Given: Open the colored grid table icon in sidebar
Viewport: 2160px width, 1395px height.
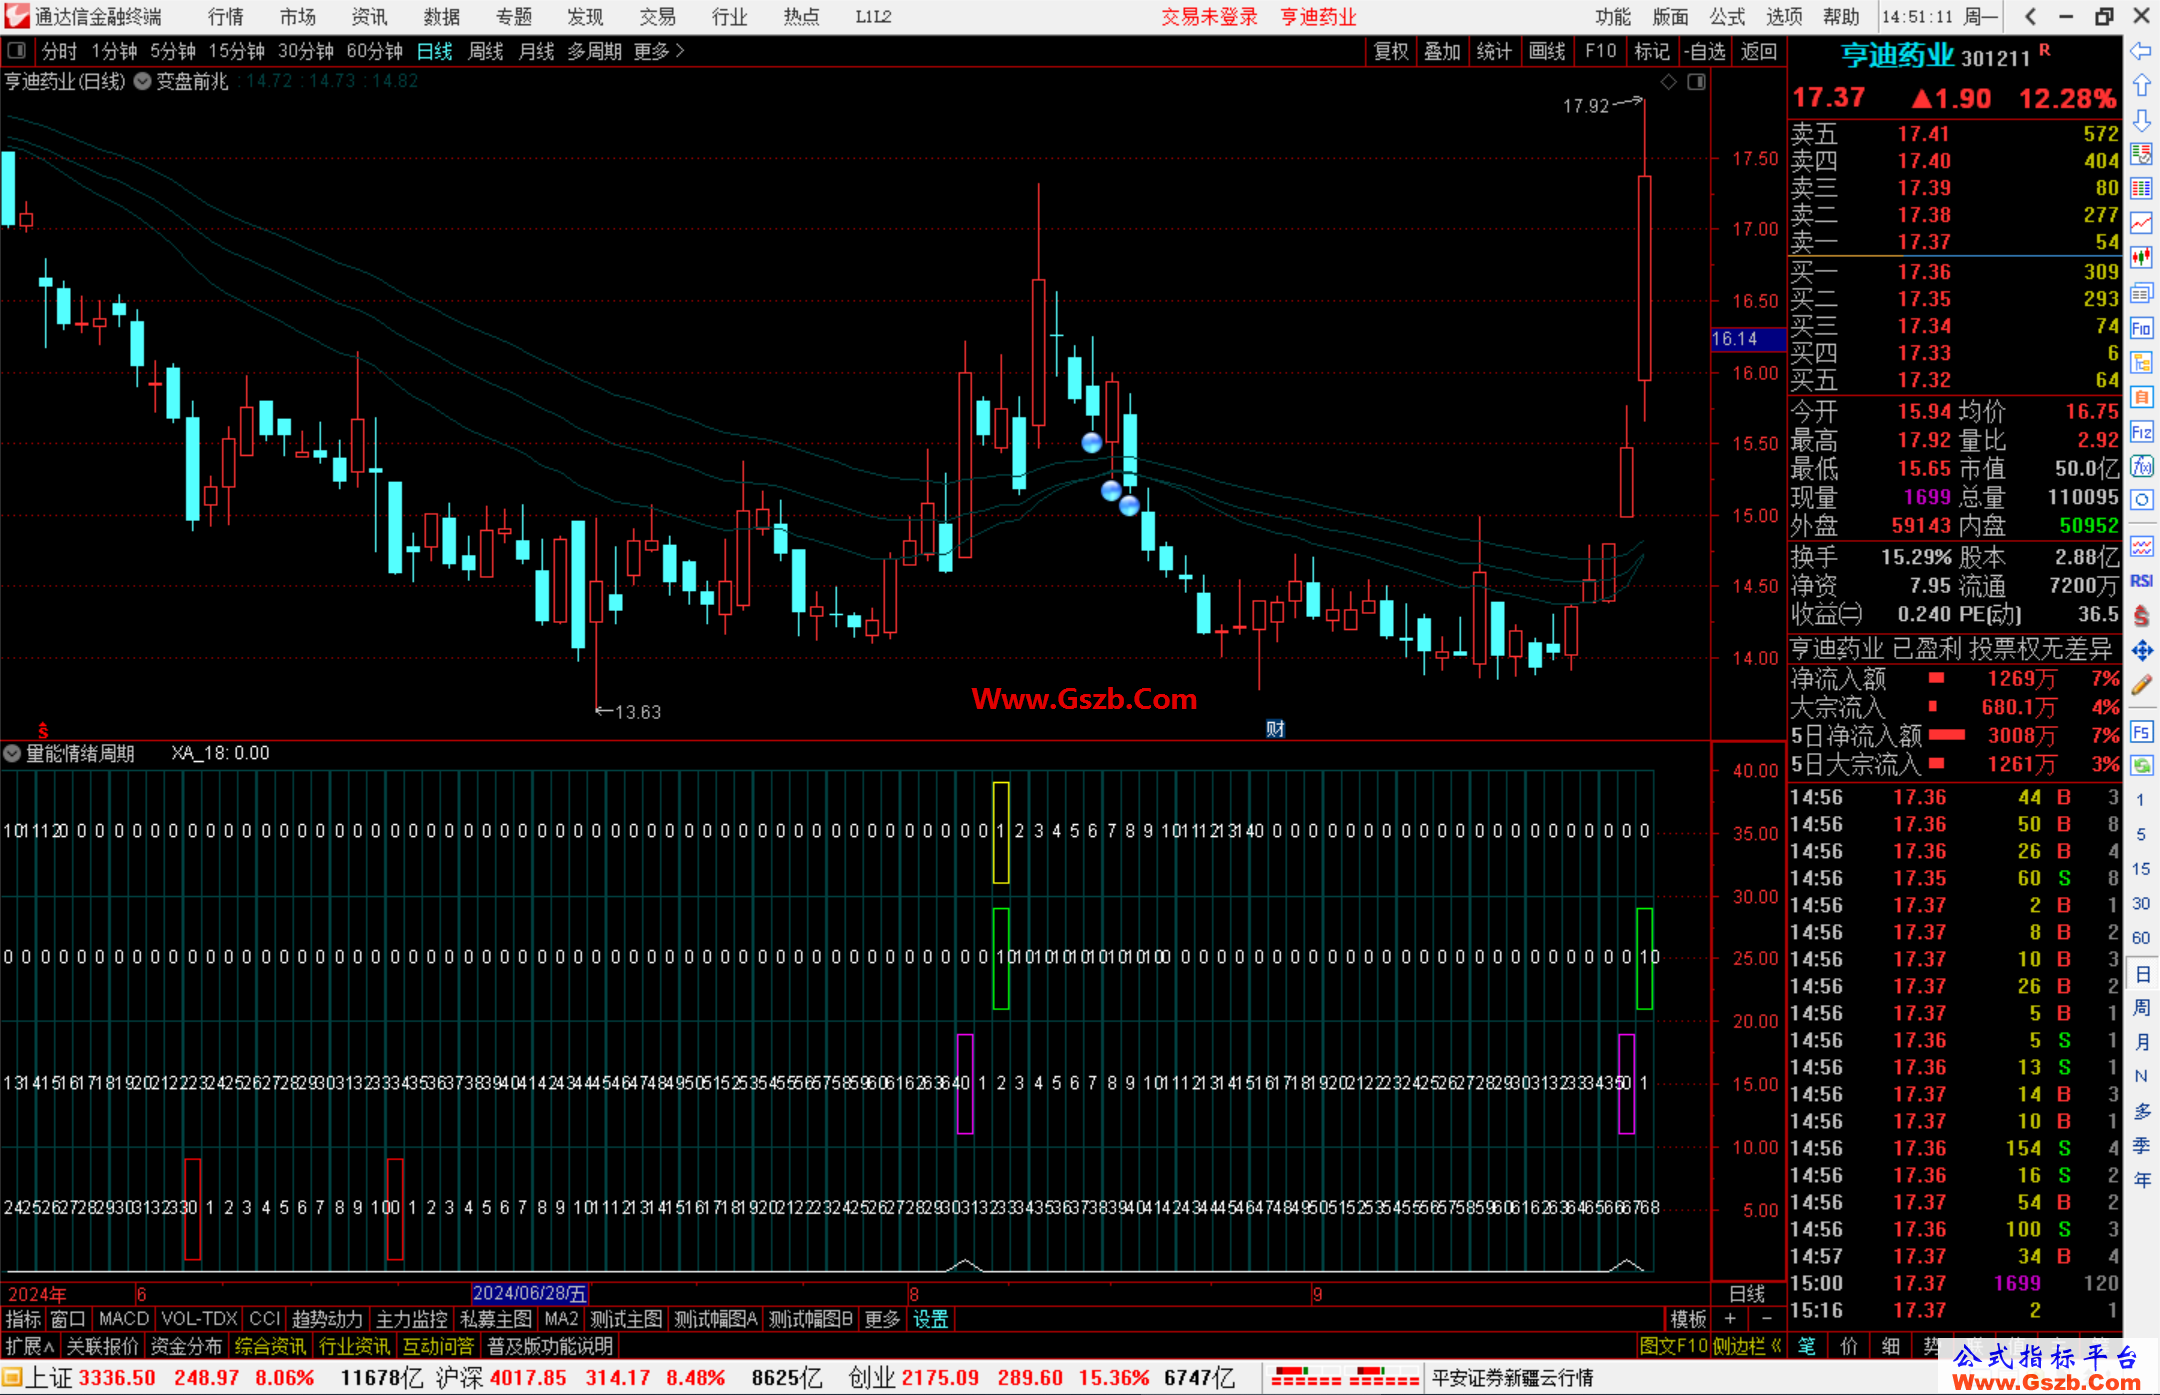Looking at the screenshot, I should 2141,188.
